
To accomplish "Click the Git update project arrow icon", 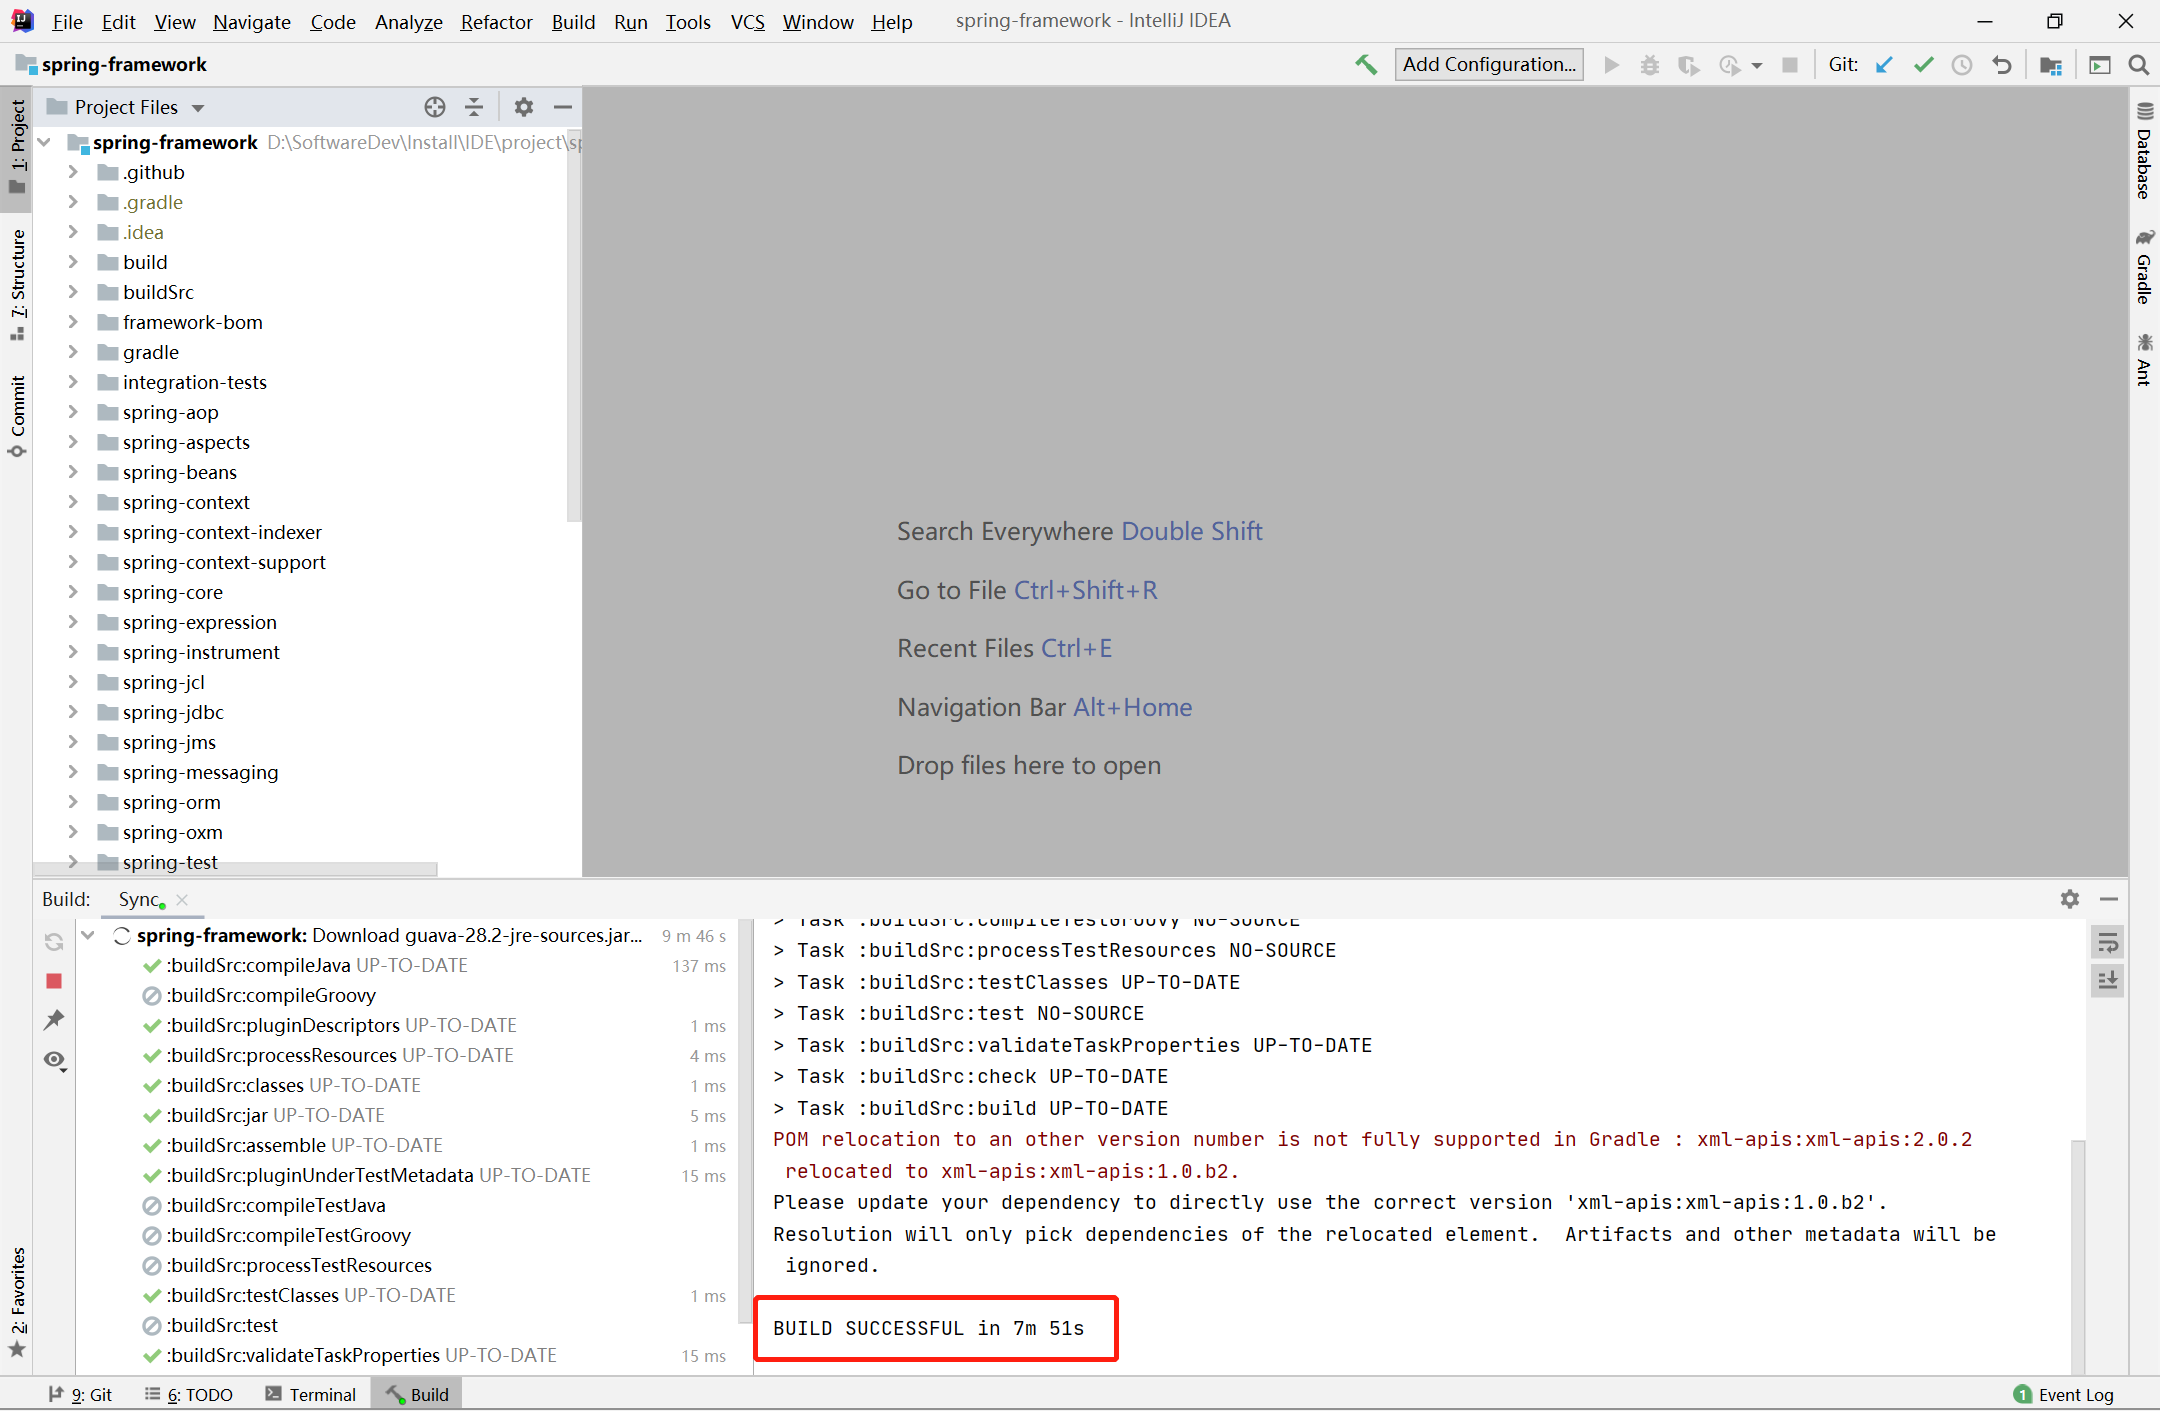I will pyautogui.click(x=1884, y=65).
